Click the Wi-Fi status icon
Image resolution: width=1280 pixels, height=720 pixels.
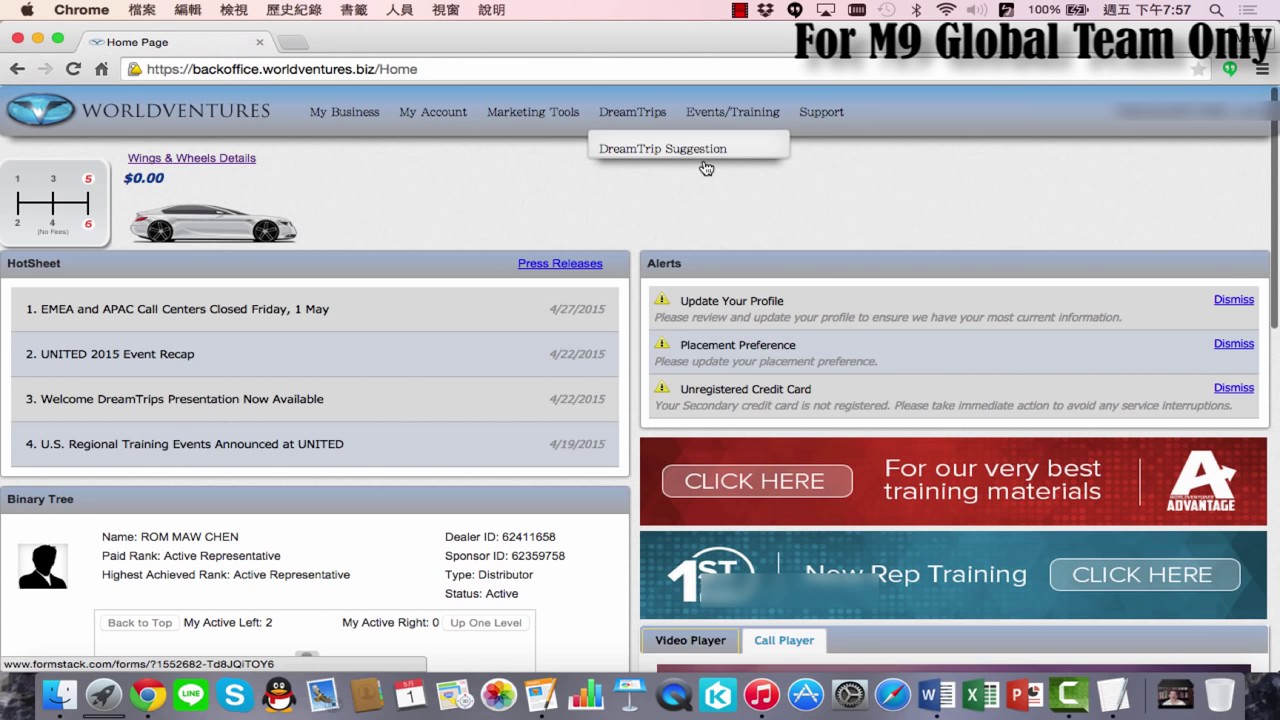click(946, 10)
